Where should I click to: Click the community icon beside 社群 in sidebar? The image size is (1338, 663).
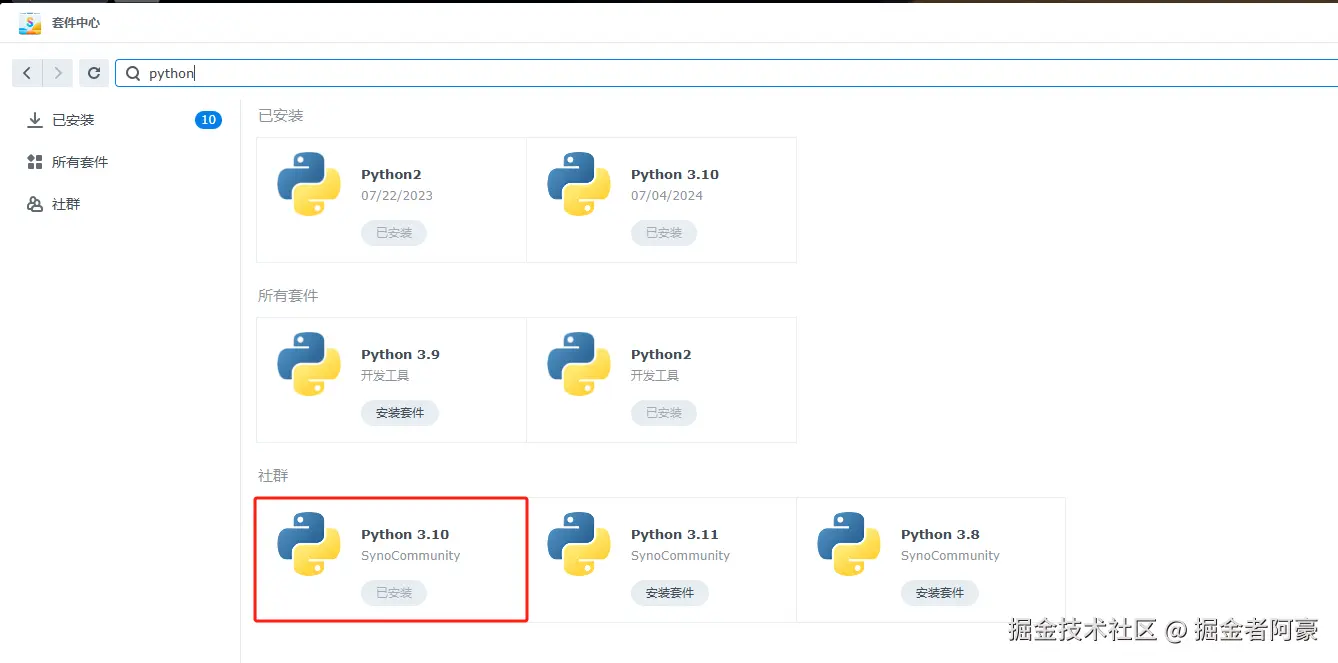35,204
